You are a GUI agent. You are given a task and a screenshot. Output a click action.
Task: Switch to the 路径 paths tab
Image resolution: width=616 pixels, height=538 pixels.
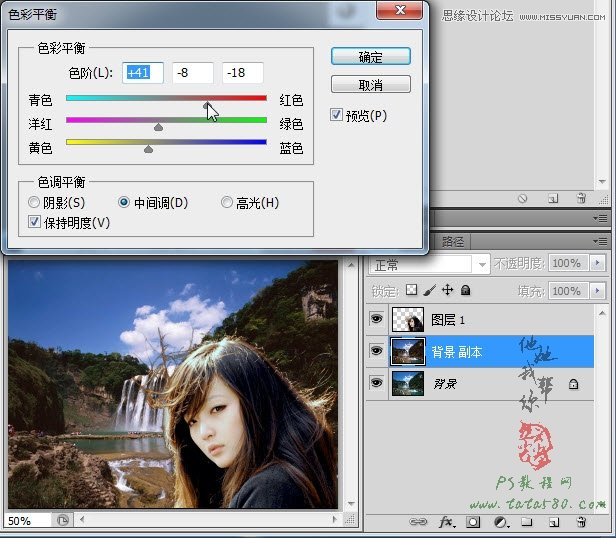[x=452, y=241]
